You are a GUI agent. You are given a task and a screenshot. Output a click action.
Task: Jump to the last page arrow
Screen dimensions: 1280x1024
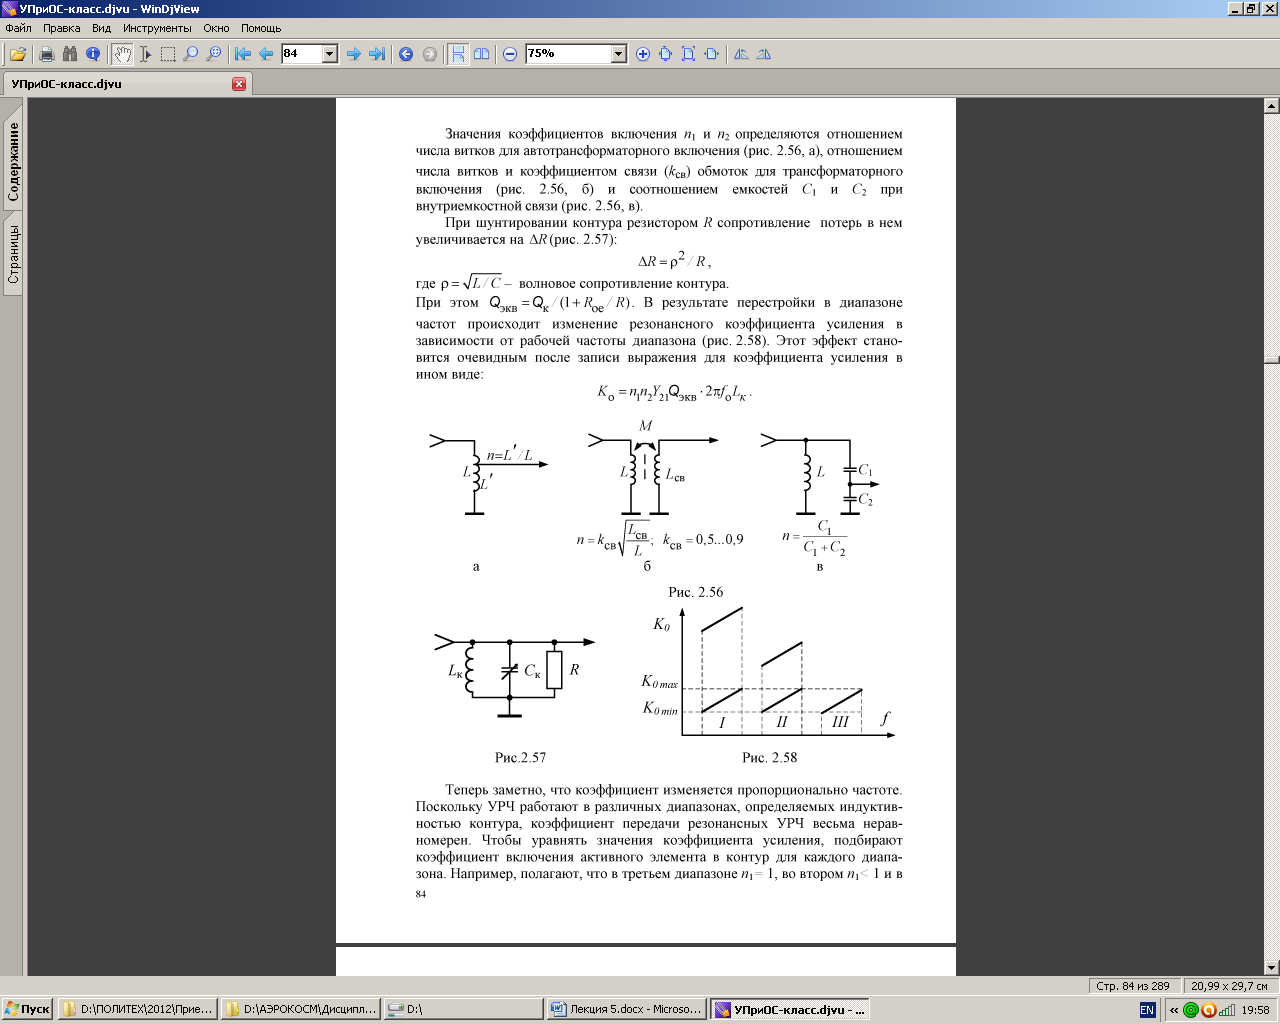click(x=377, y=54)
